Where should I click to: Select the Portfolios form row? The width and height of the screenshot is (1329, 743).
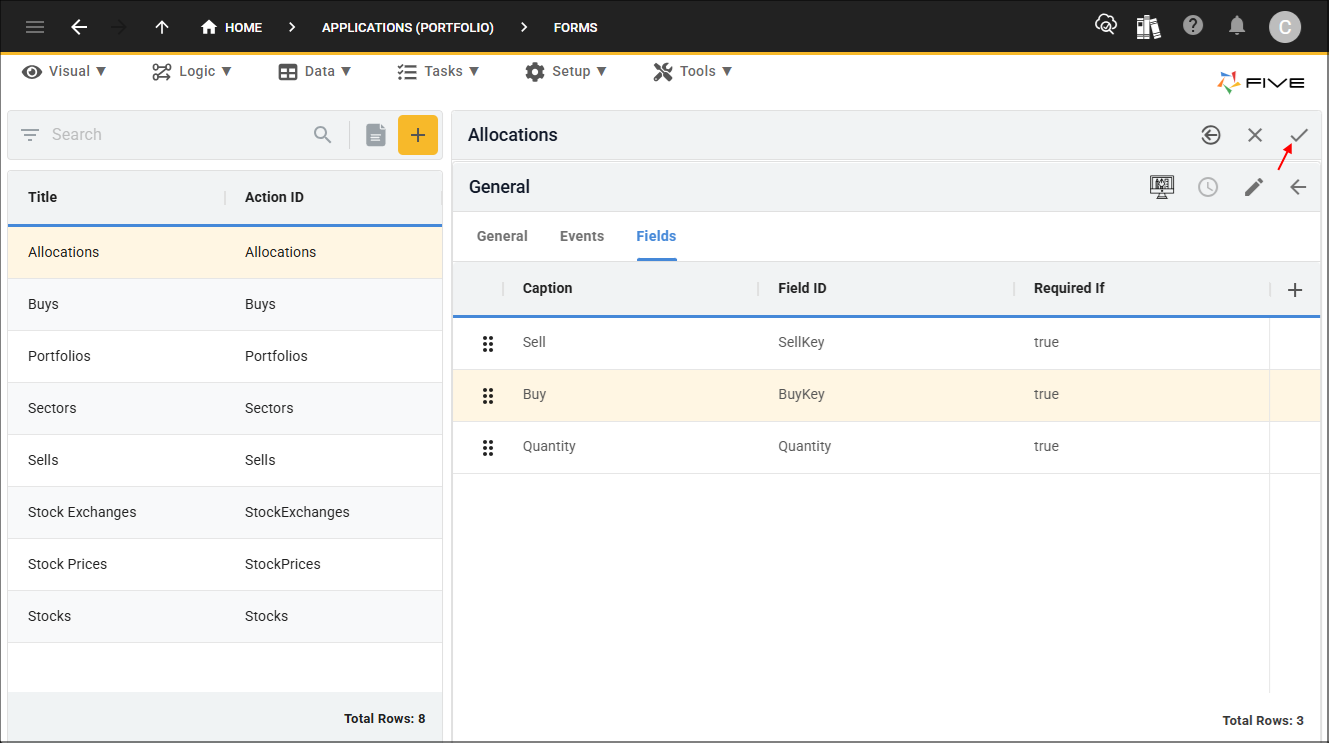click(225, 356)
